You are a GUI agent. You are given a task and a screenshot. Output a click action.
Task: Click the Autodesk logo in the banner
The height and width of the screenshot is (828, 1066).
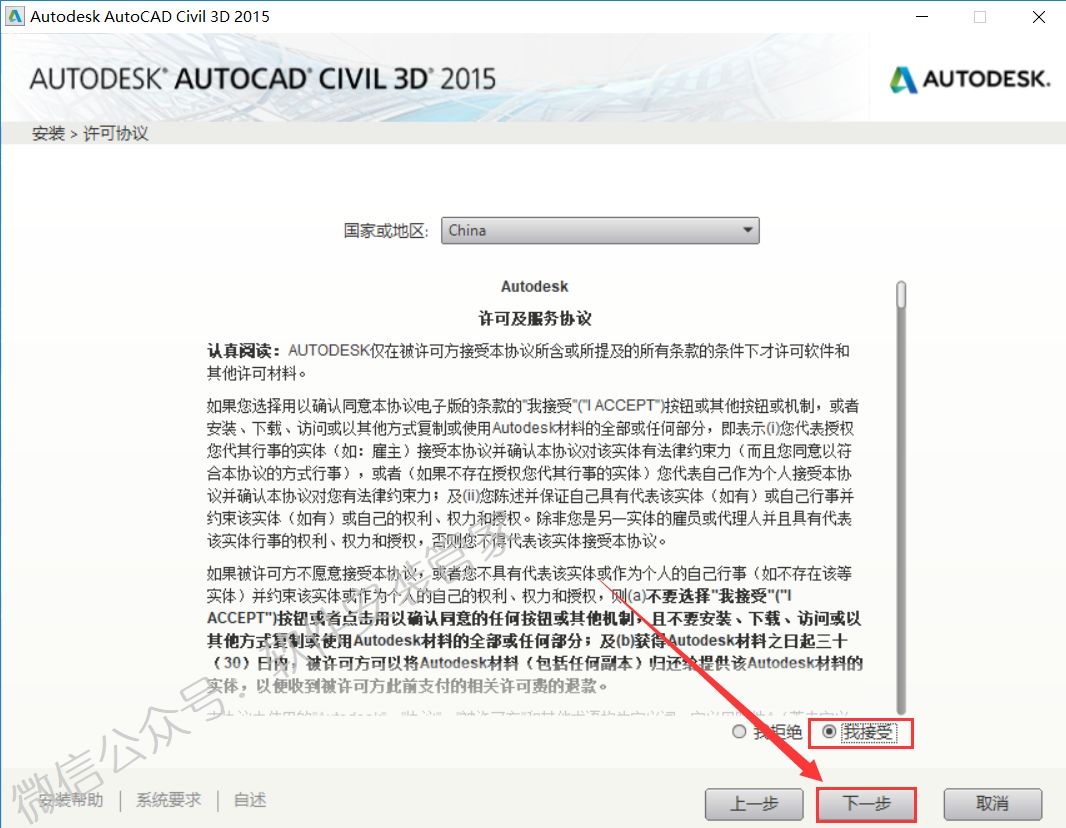point(970,80)
